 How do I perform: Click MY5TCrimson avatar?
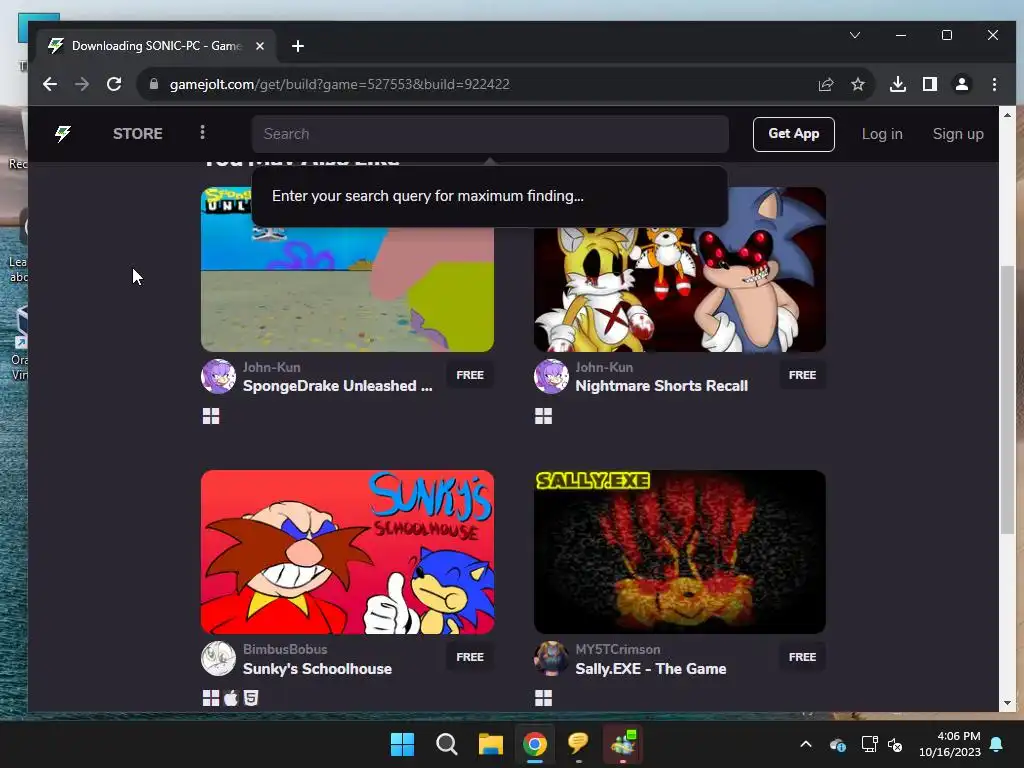[551, 658]
